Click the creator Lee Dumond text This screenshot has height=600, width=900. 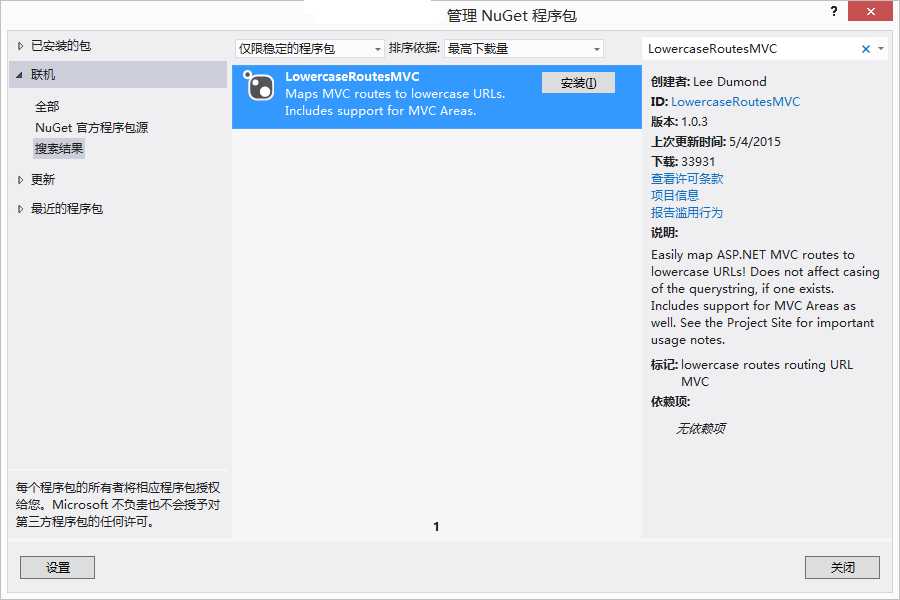[730, 82]
